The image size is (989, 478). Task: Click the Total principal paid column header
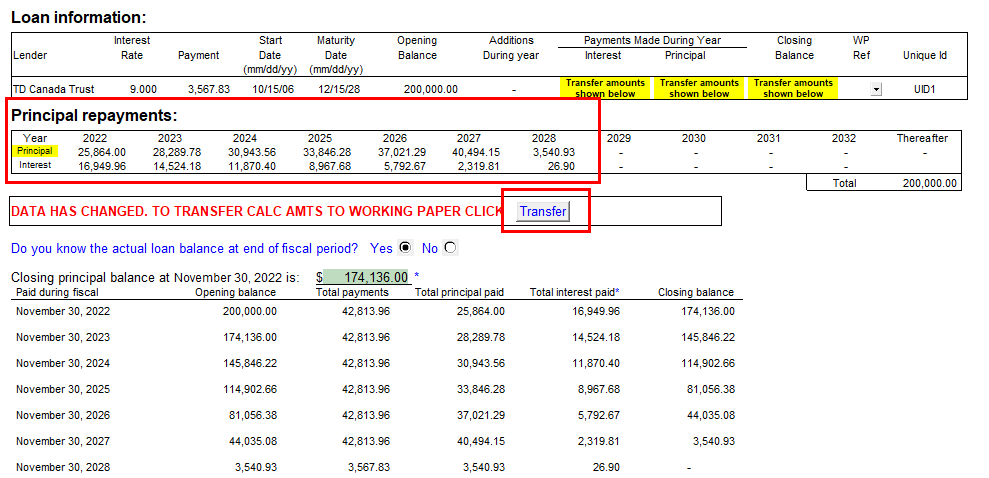point(459,292)
